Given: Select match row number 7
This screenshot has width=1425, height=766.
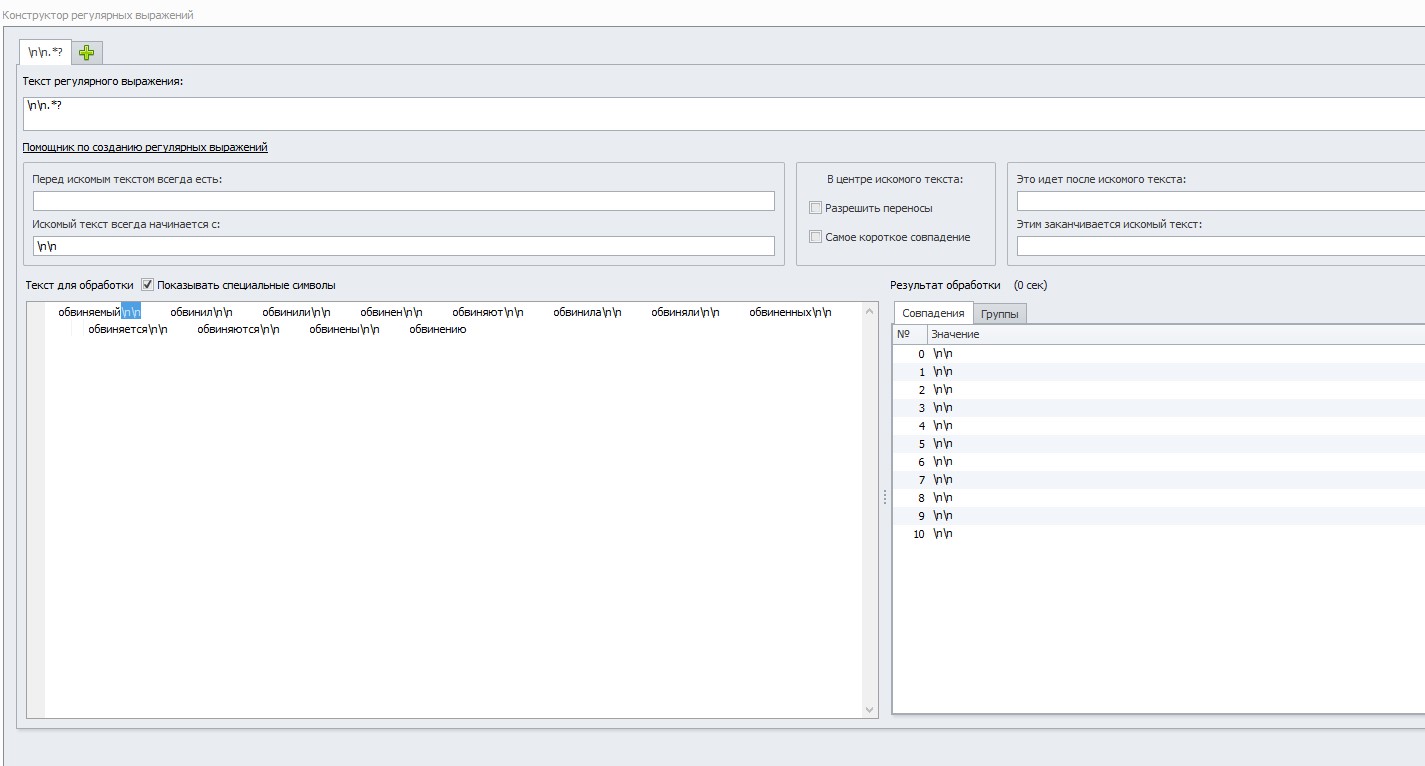Looking at the screenshot, I should 1159,480.
